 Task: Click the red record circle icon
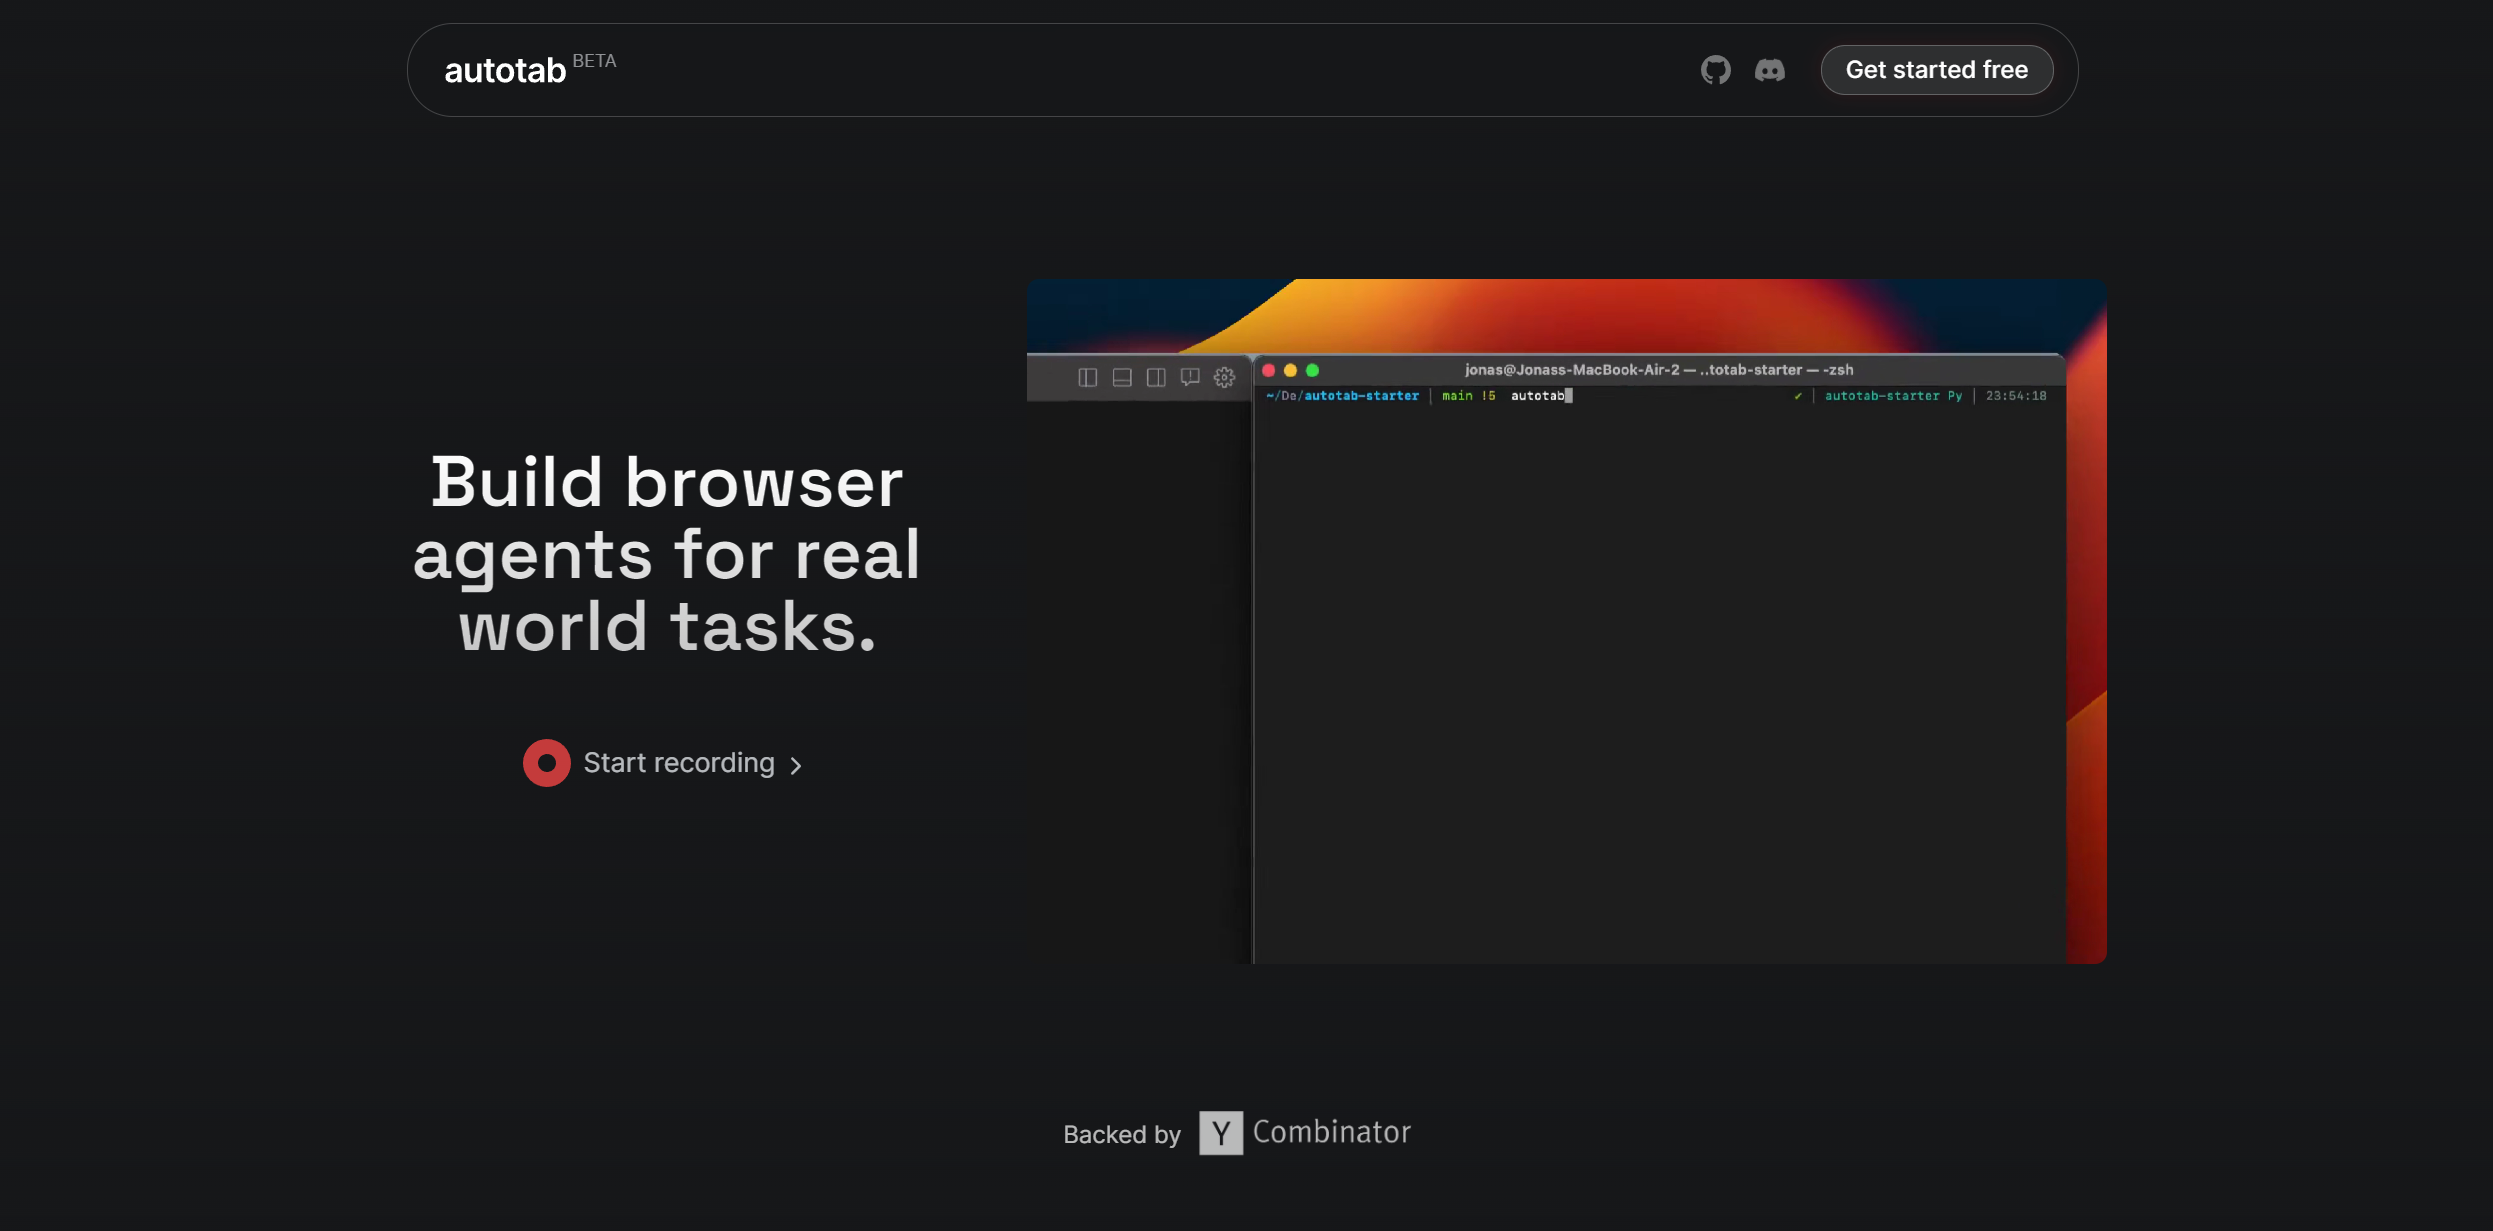546,763
